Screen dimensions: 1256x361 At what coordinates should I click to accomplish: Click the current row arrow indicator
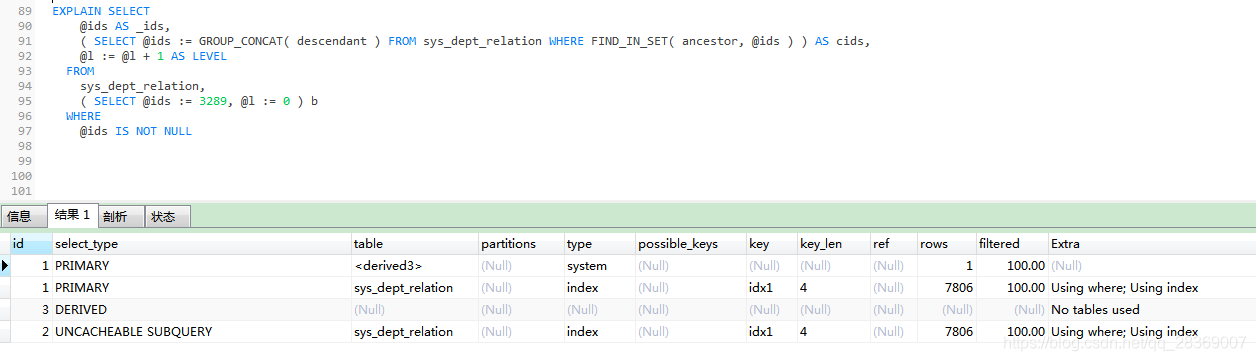click(x=5, y=266)
